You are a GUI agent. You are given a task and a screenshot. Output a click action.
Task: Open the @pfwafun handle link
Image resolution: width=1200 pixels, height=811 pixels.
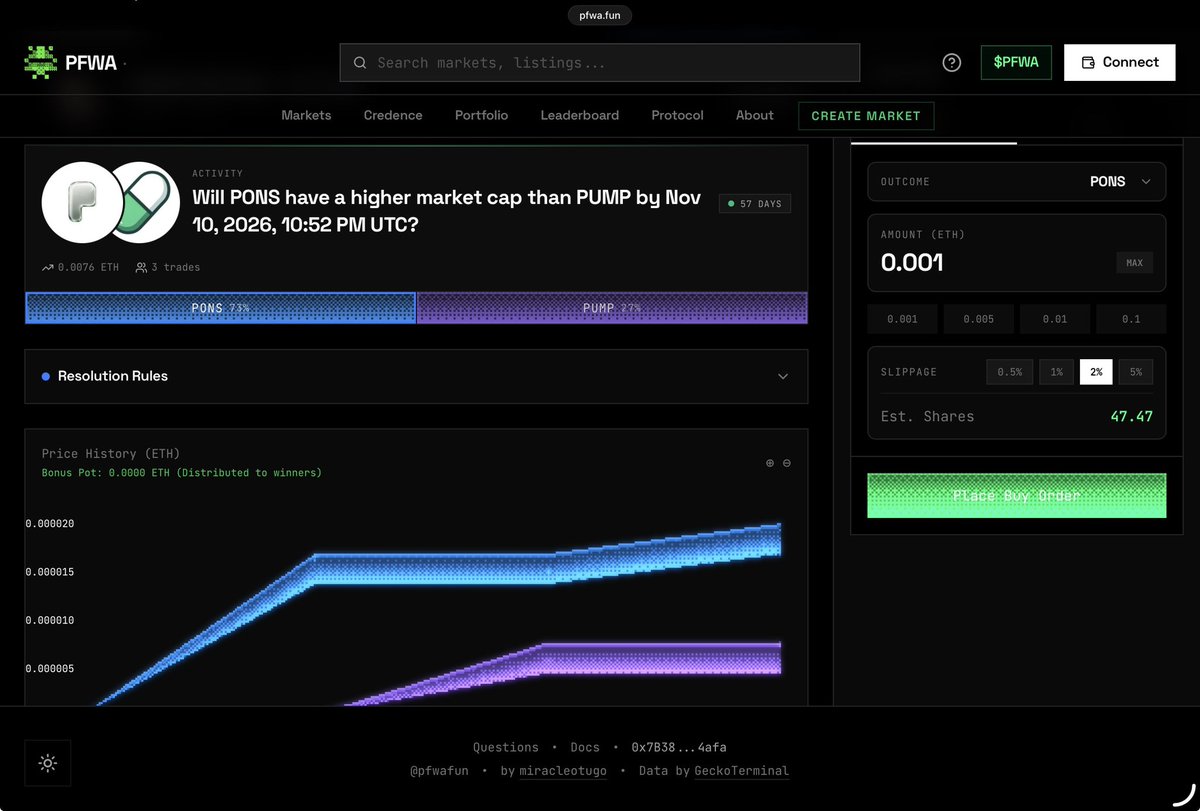pos(439,771)
